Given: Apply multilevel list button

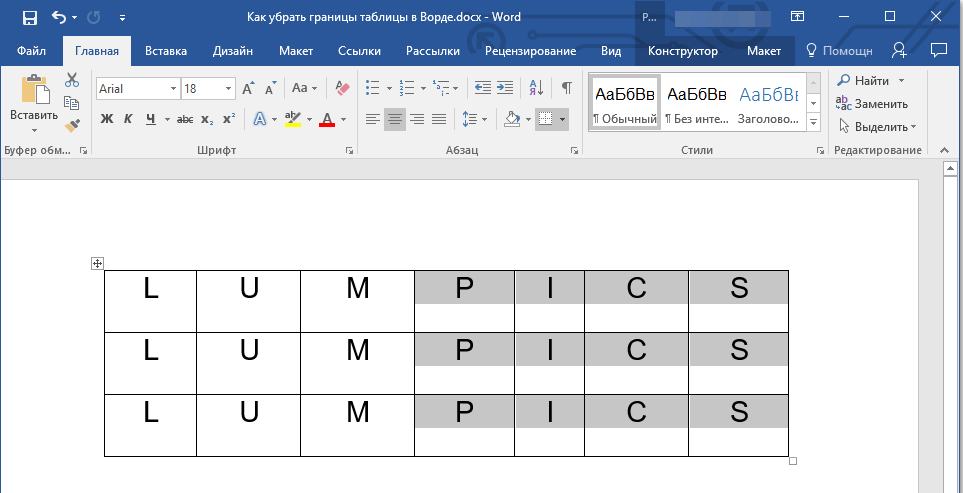Looking at the screenshot, I should 440,88.
